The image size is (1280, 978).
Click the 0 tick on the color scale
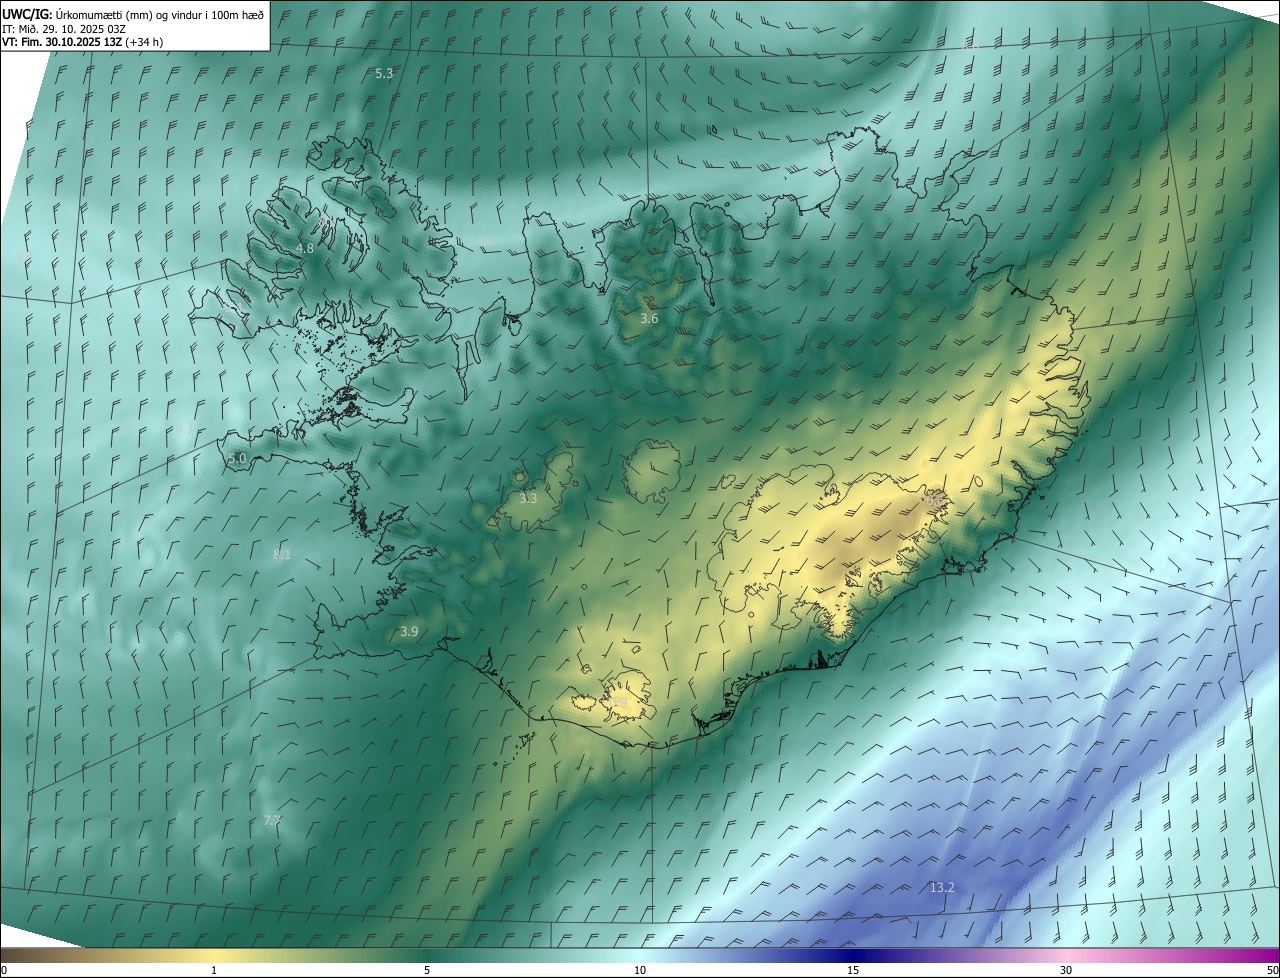pos(4,970)
